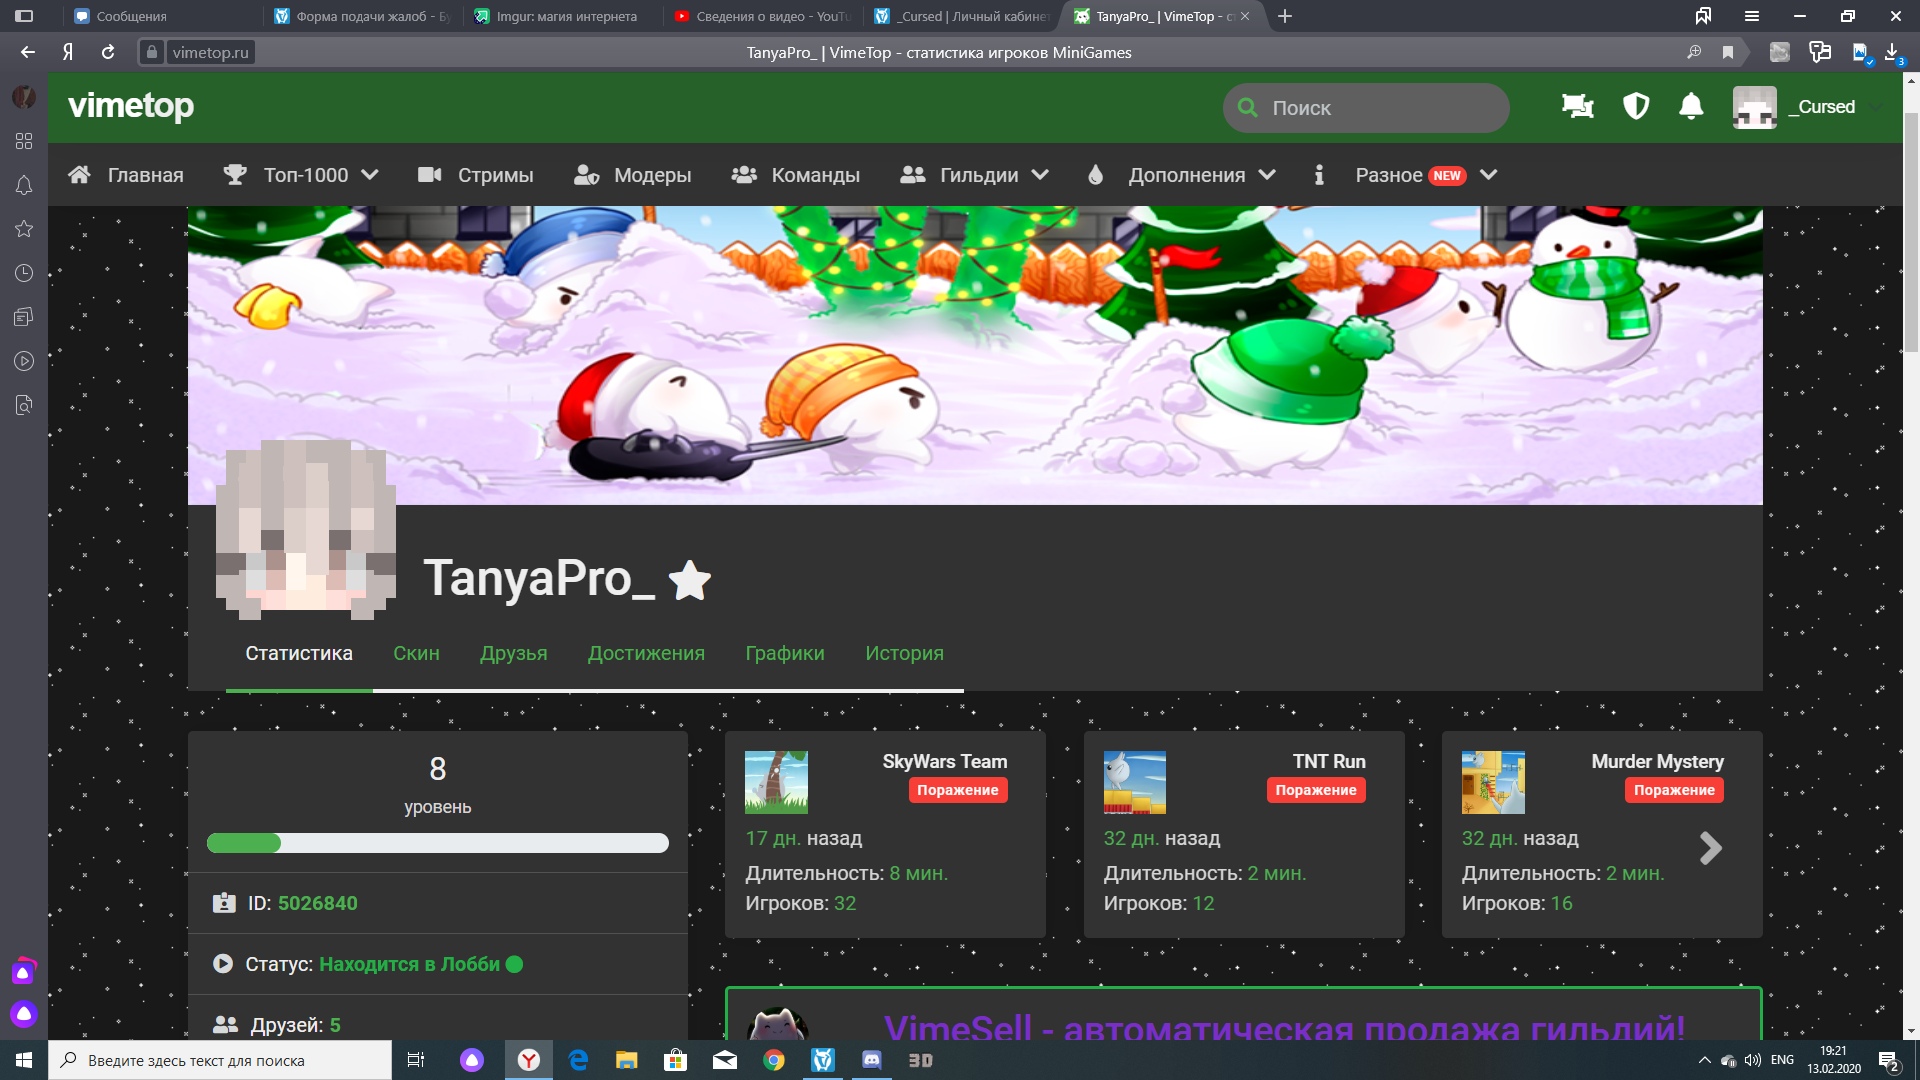Open the shield icon in site header
The height and width of the screenshot is (1080, 1920).
tap(1636, 106)
